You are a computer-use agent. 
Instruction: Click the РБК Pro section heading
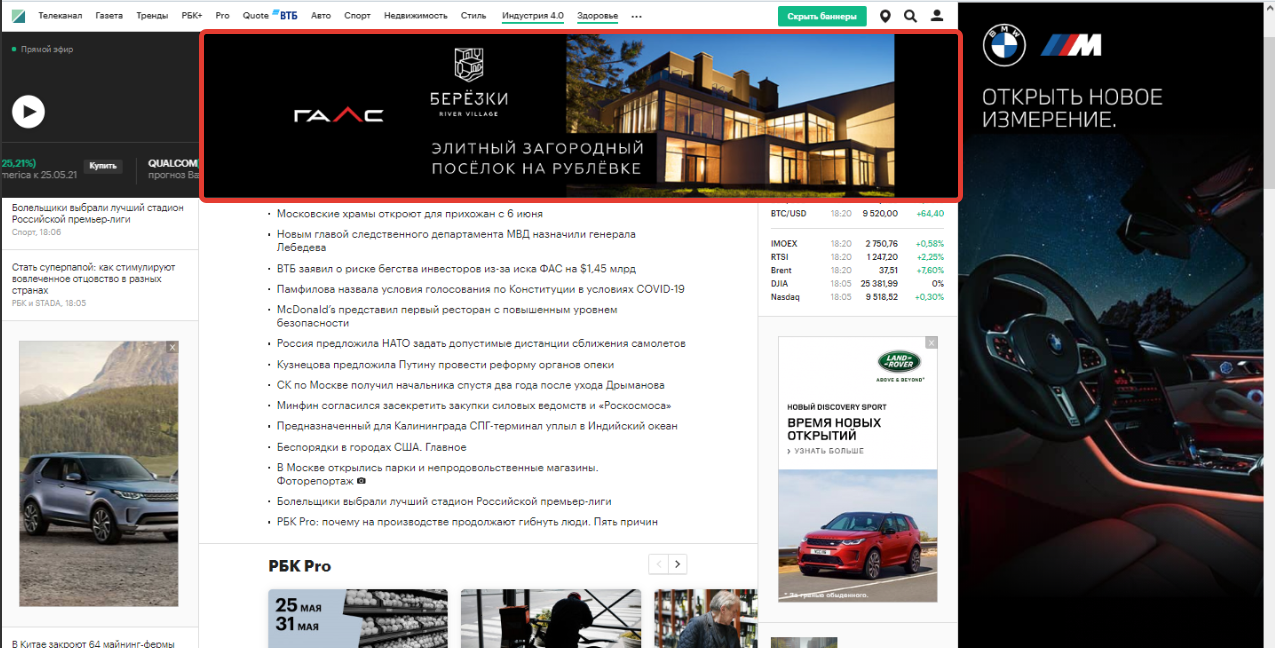point(299,566)
